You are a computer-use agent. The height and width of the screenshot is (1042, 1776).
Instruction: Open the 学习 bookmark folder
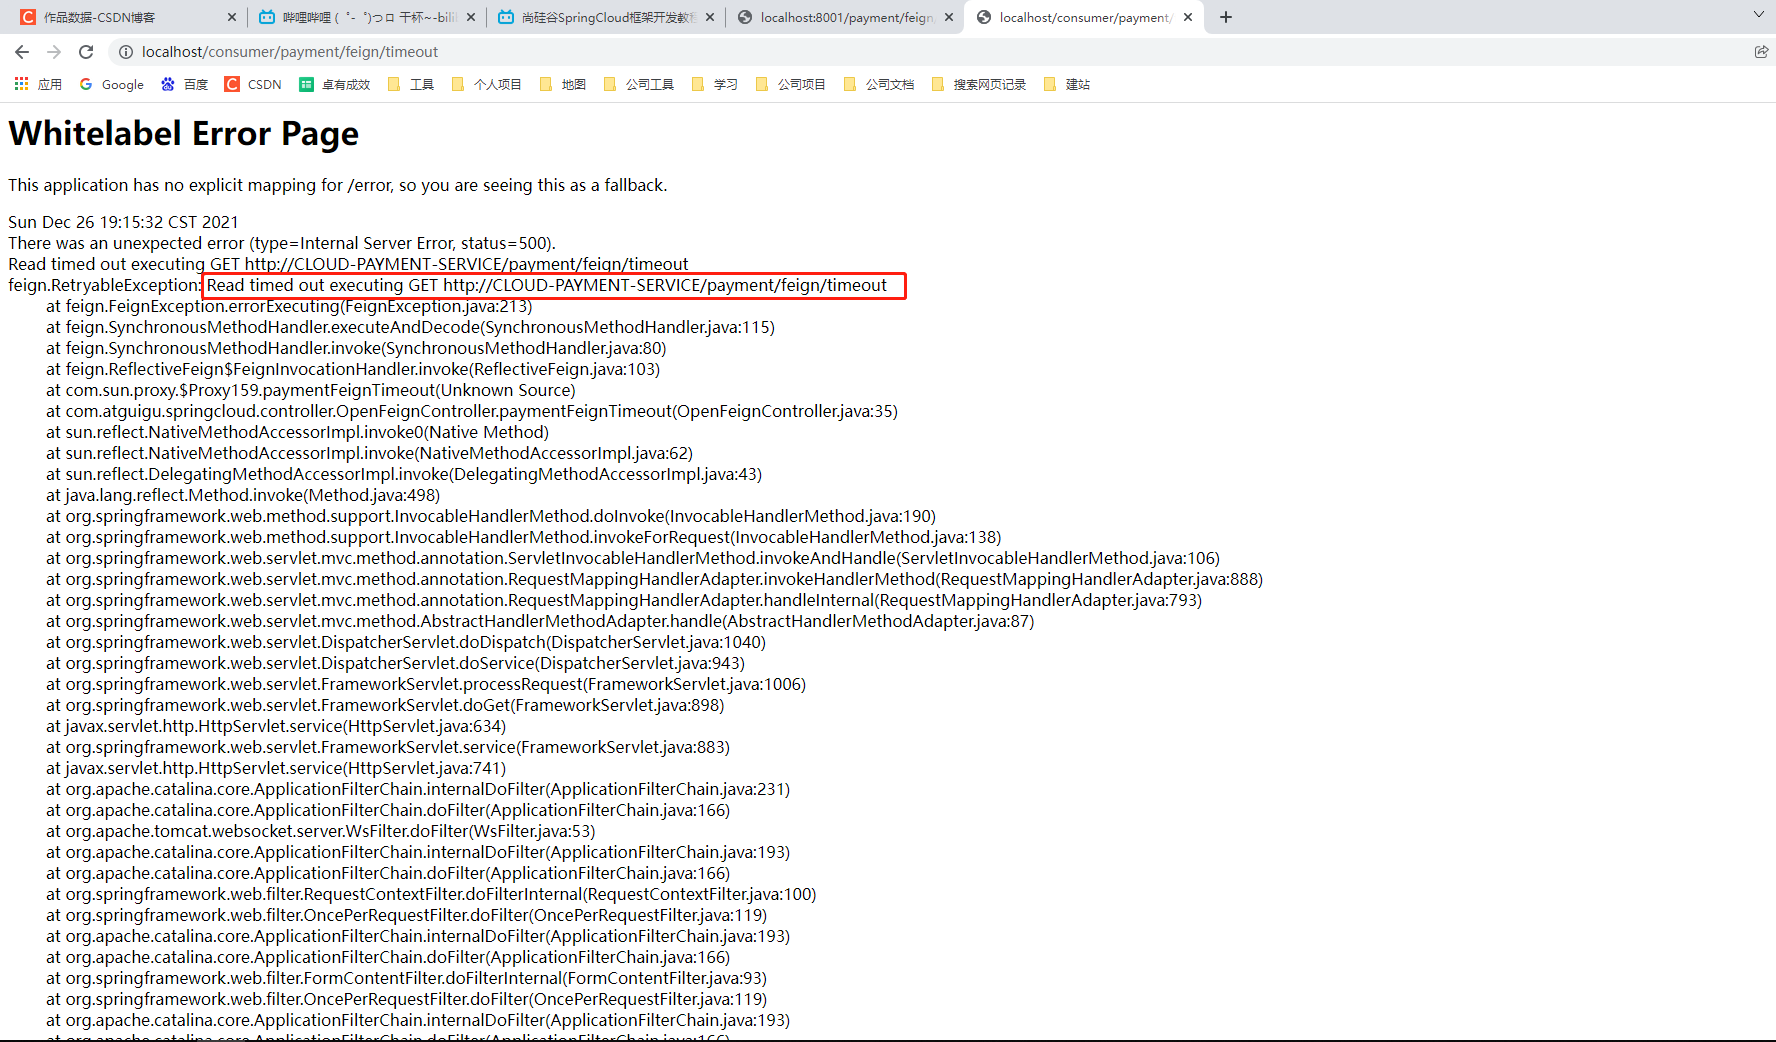click(x=715, y=84)
